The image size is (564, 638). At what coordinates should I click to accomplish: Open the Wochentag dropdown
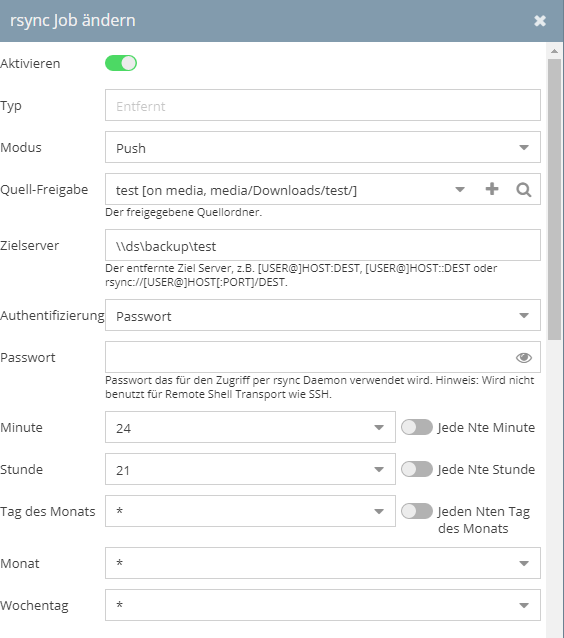pos(323,605)
